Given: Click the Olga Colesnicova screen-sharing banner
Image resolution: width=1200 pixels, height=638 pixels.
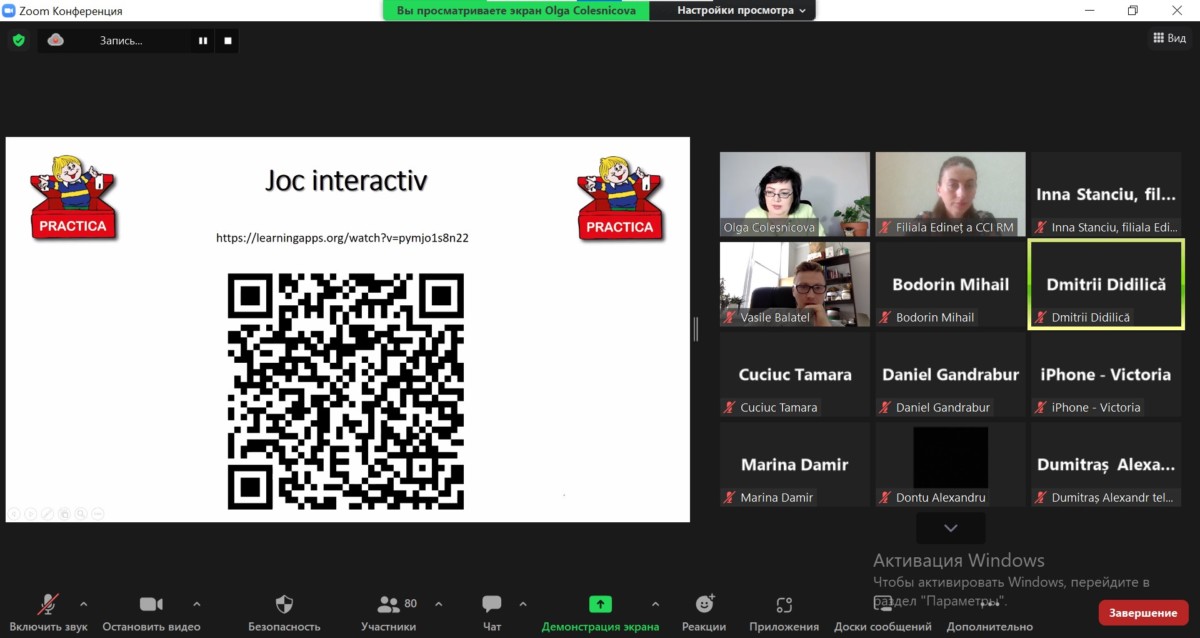Looking at the screenshot, I should click(516, 10).
